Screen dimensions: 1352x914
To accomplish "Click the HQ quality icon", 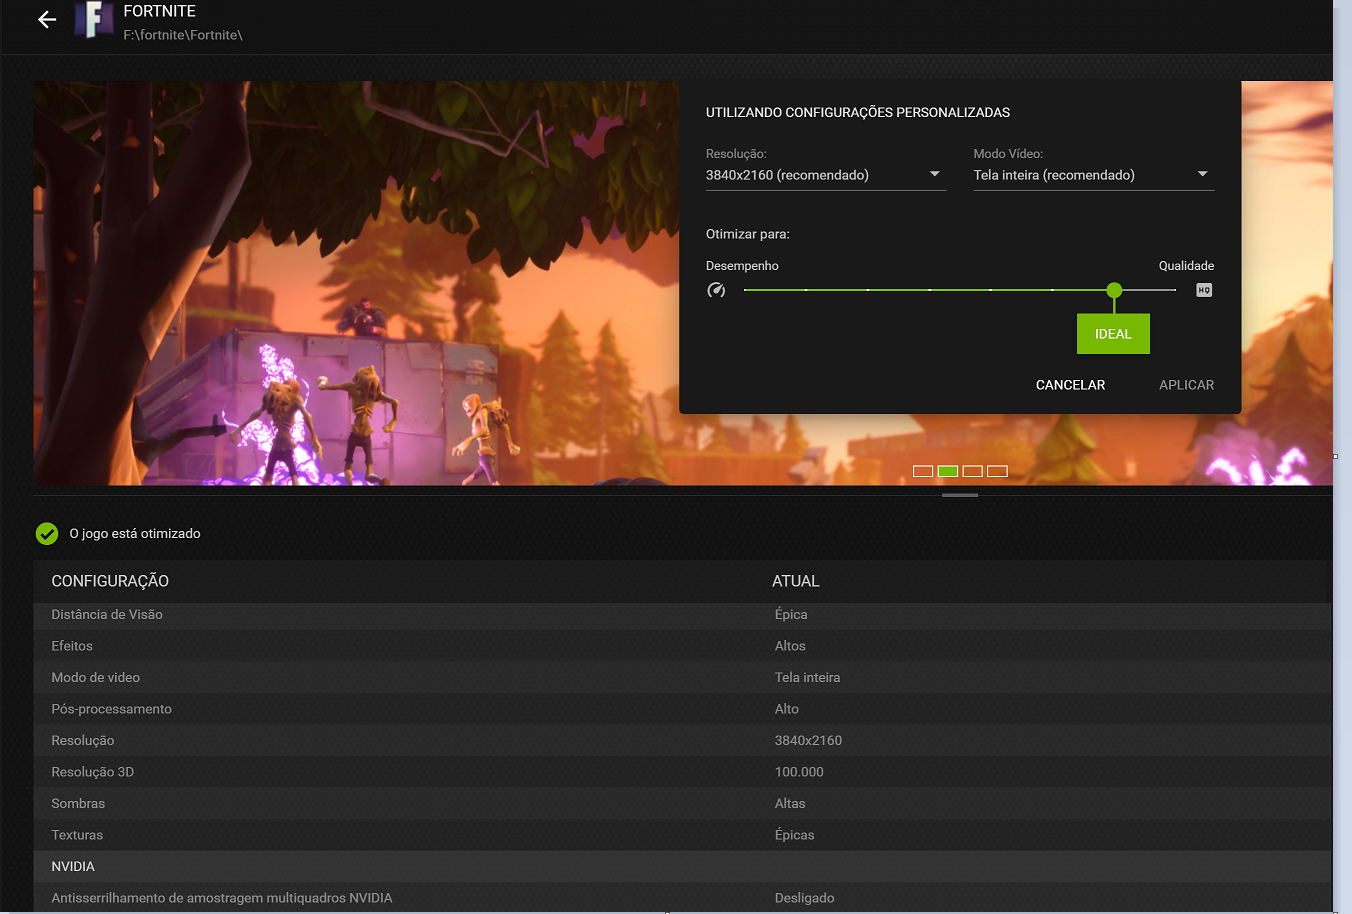I will pos(1204,290).
